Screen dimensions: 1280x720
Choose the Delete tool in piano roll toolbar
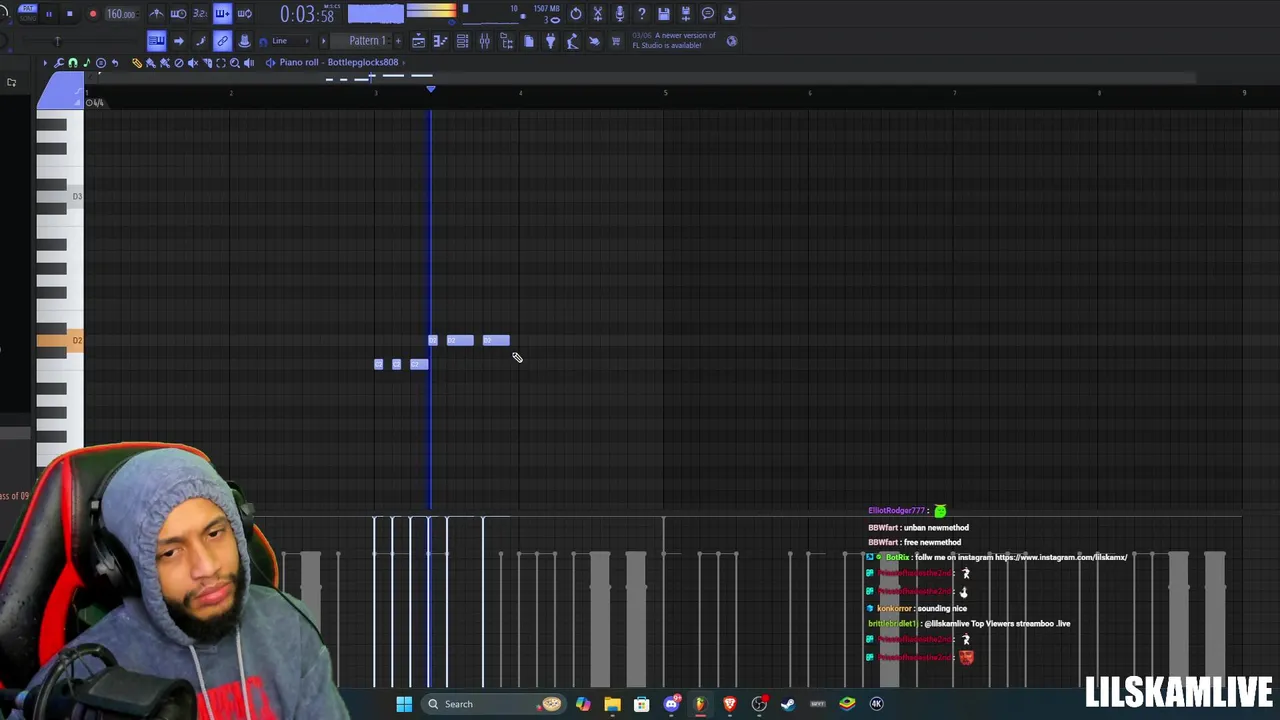point(179,62)
